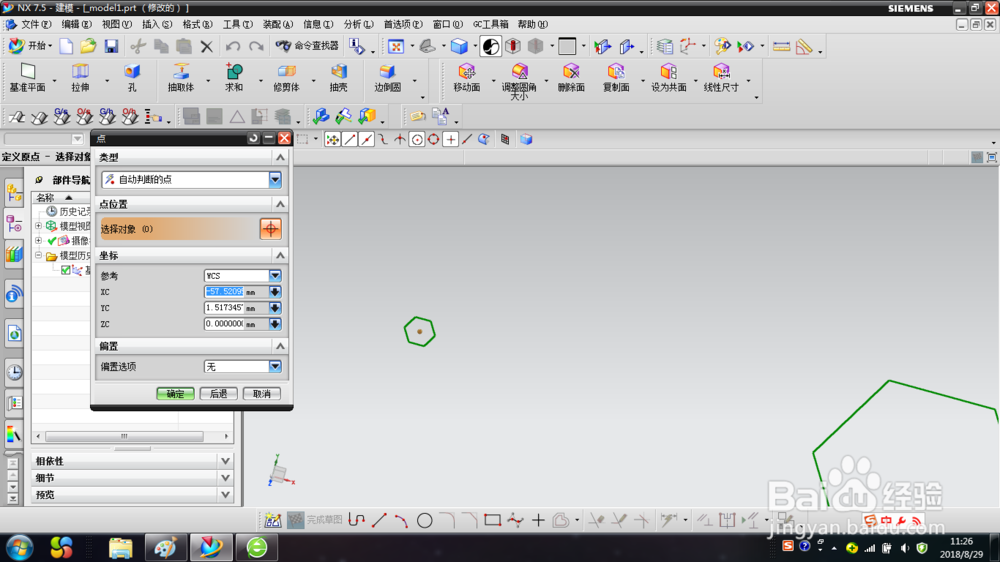
Task: Open the ZC value options arrow
Action: click(x=275, y=324)
